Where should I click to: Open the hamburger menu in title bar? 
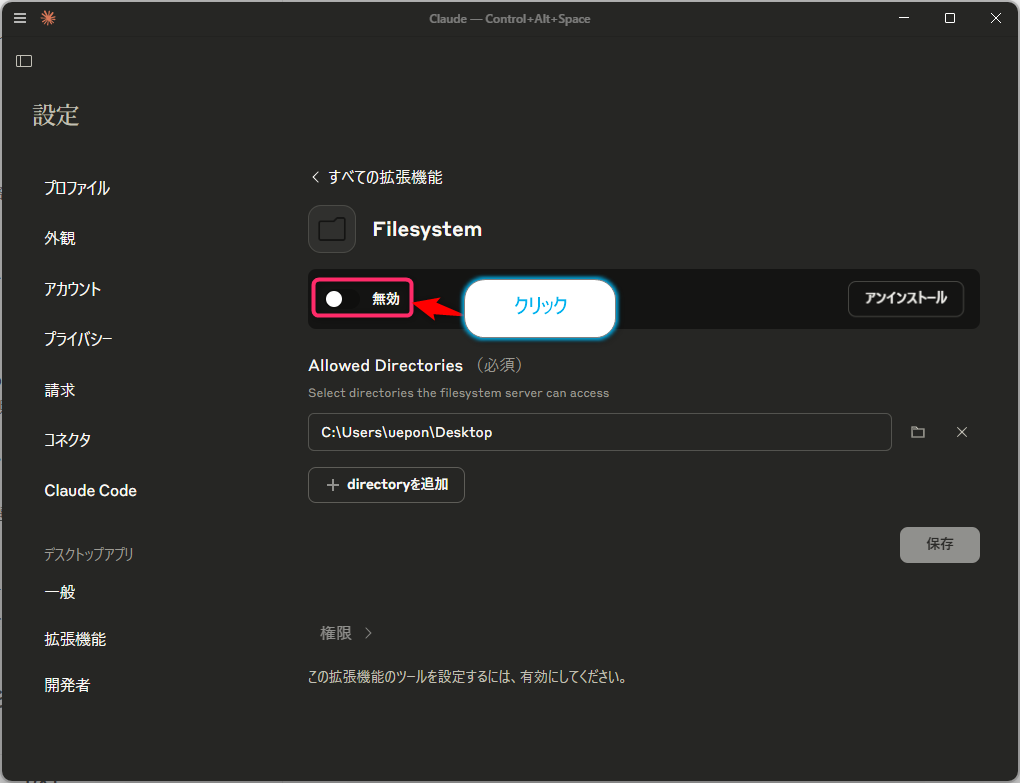point(20,18)
